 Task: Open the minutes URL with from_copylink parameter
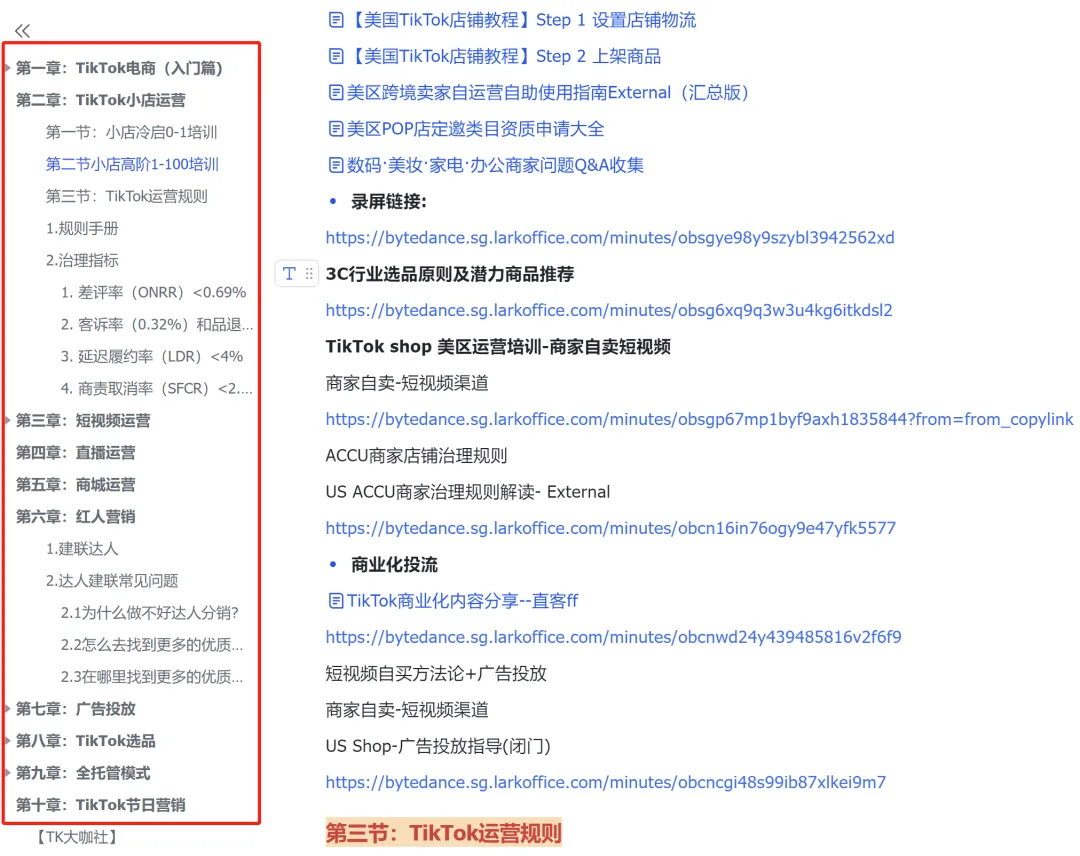click(699, 419)
